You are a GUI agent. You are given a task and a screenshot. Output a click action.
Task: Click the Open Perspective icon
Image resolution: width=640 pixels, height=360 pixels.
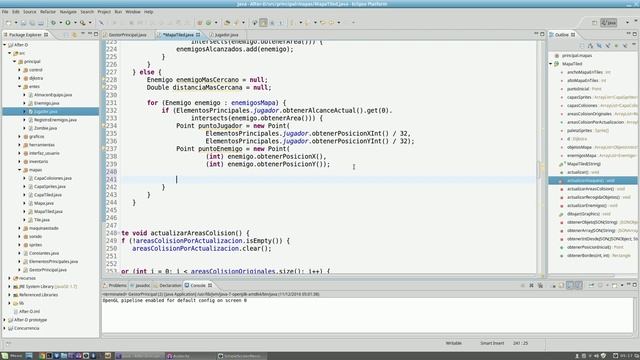594,23
